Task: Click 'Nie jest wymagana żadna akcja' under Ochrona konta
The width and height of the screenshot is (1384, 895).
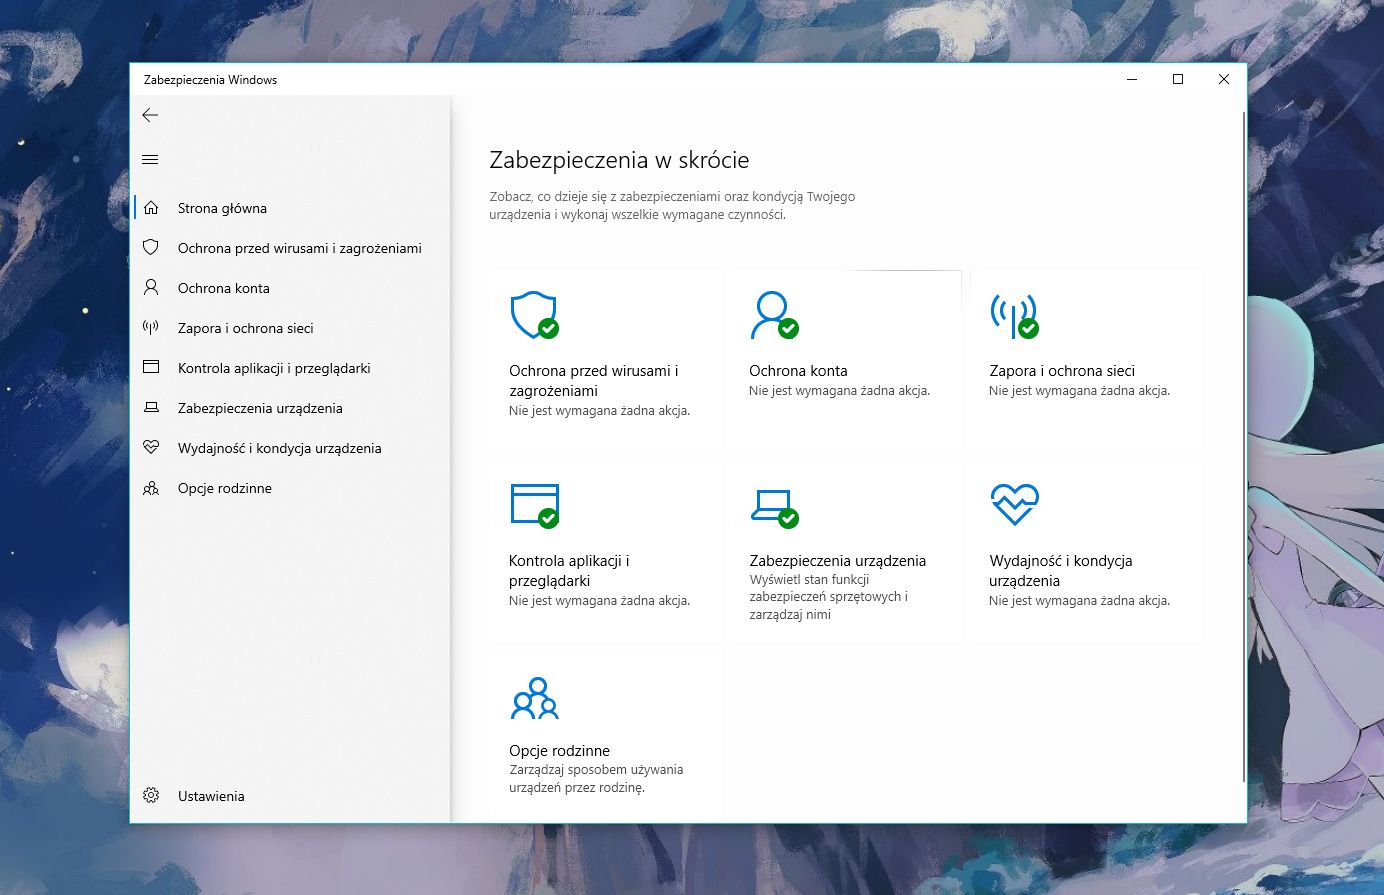Action: click(840, 391)
